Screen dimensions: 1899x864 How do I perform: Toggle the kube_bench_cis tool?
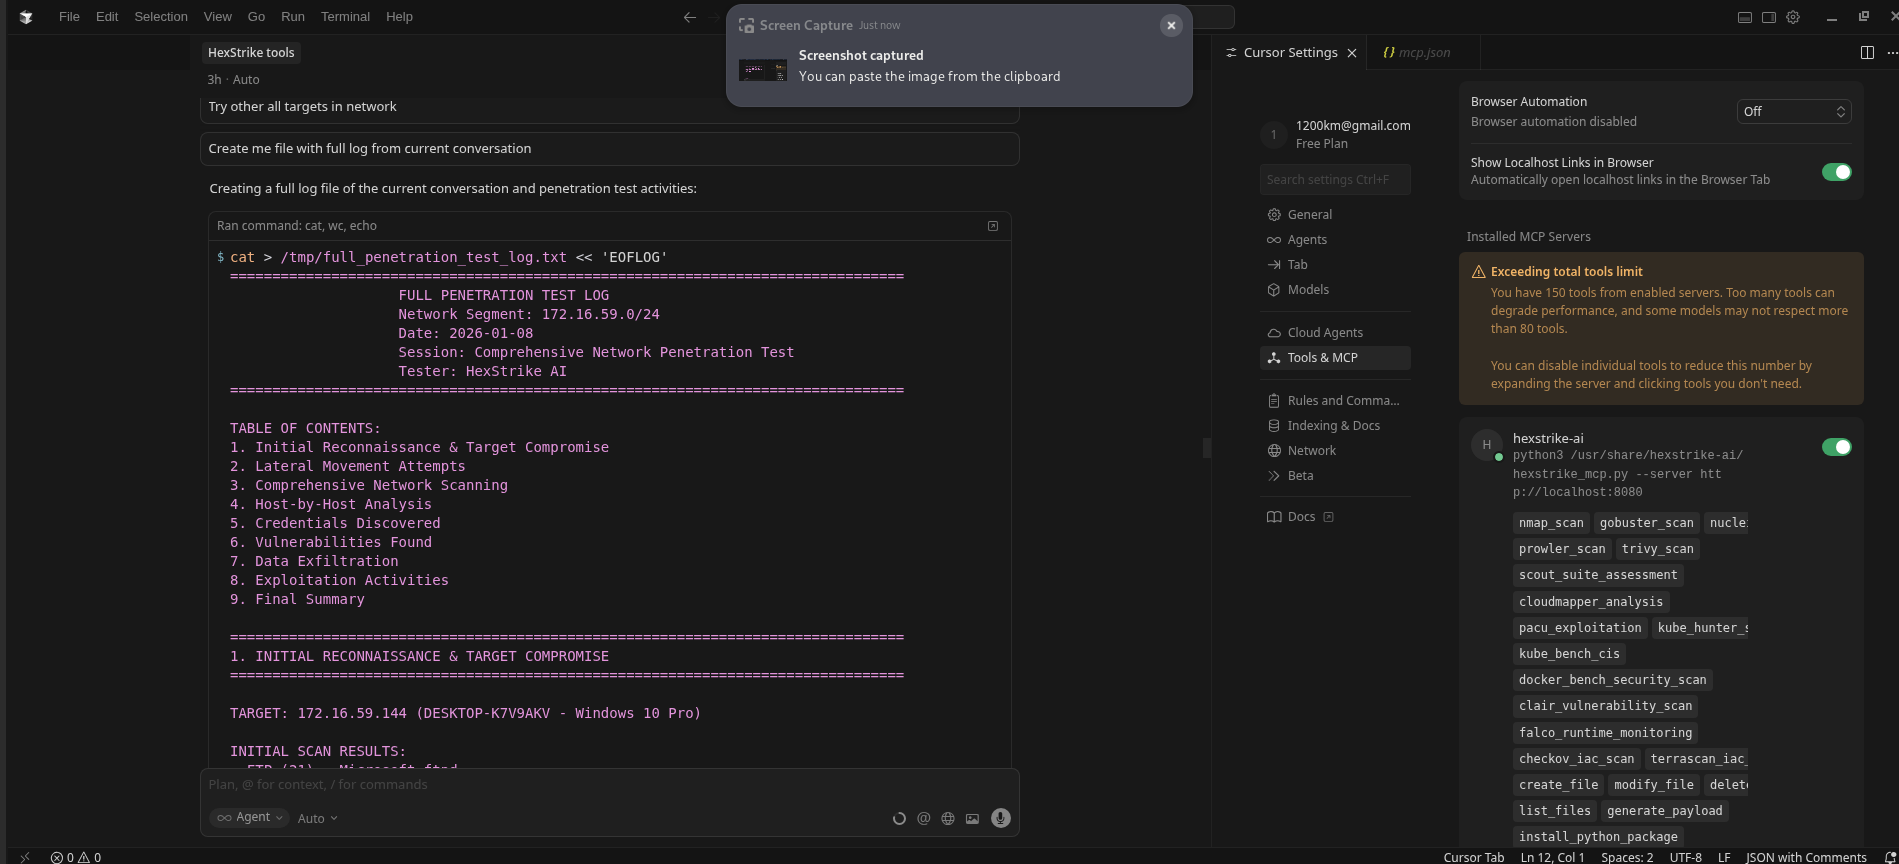[1569, 654]
